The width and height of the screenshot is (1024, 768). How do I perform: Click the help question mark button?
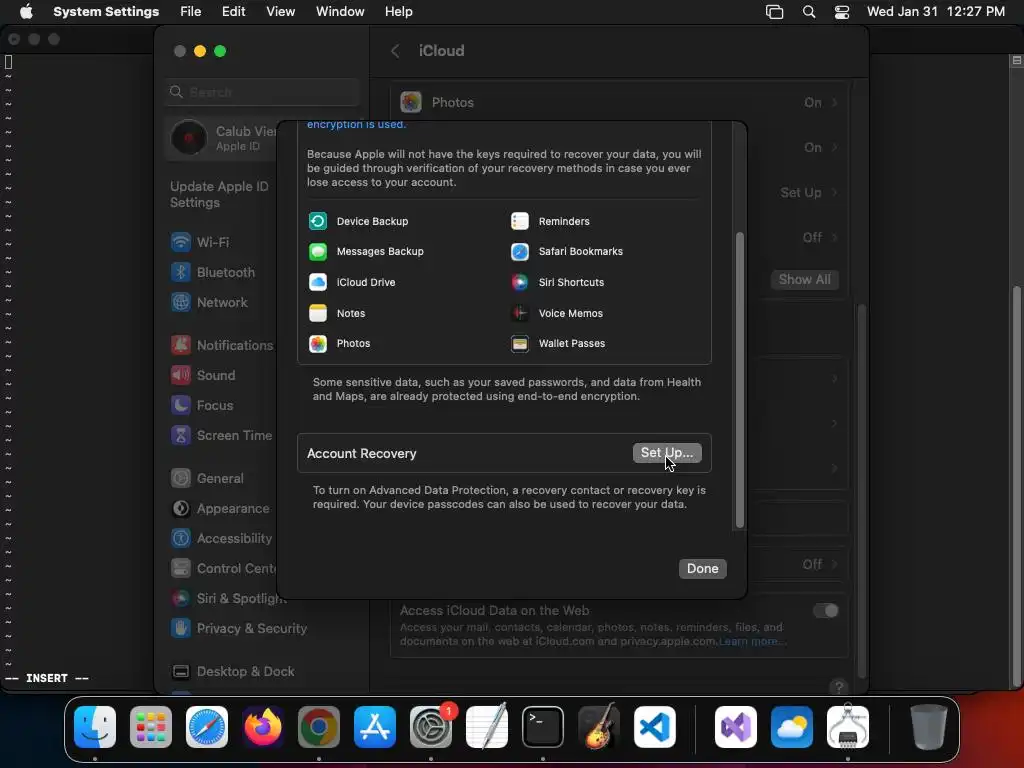point(839,686)
